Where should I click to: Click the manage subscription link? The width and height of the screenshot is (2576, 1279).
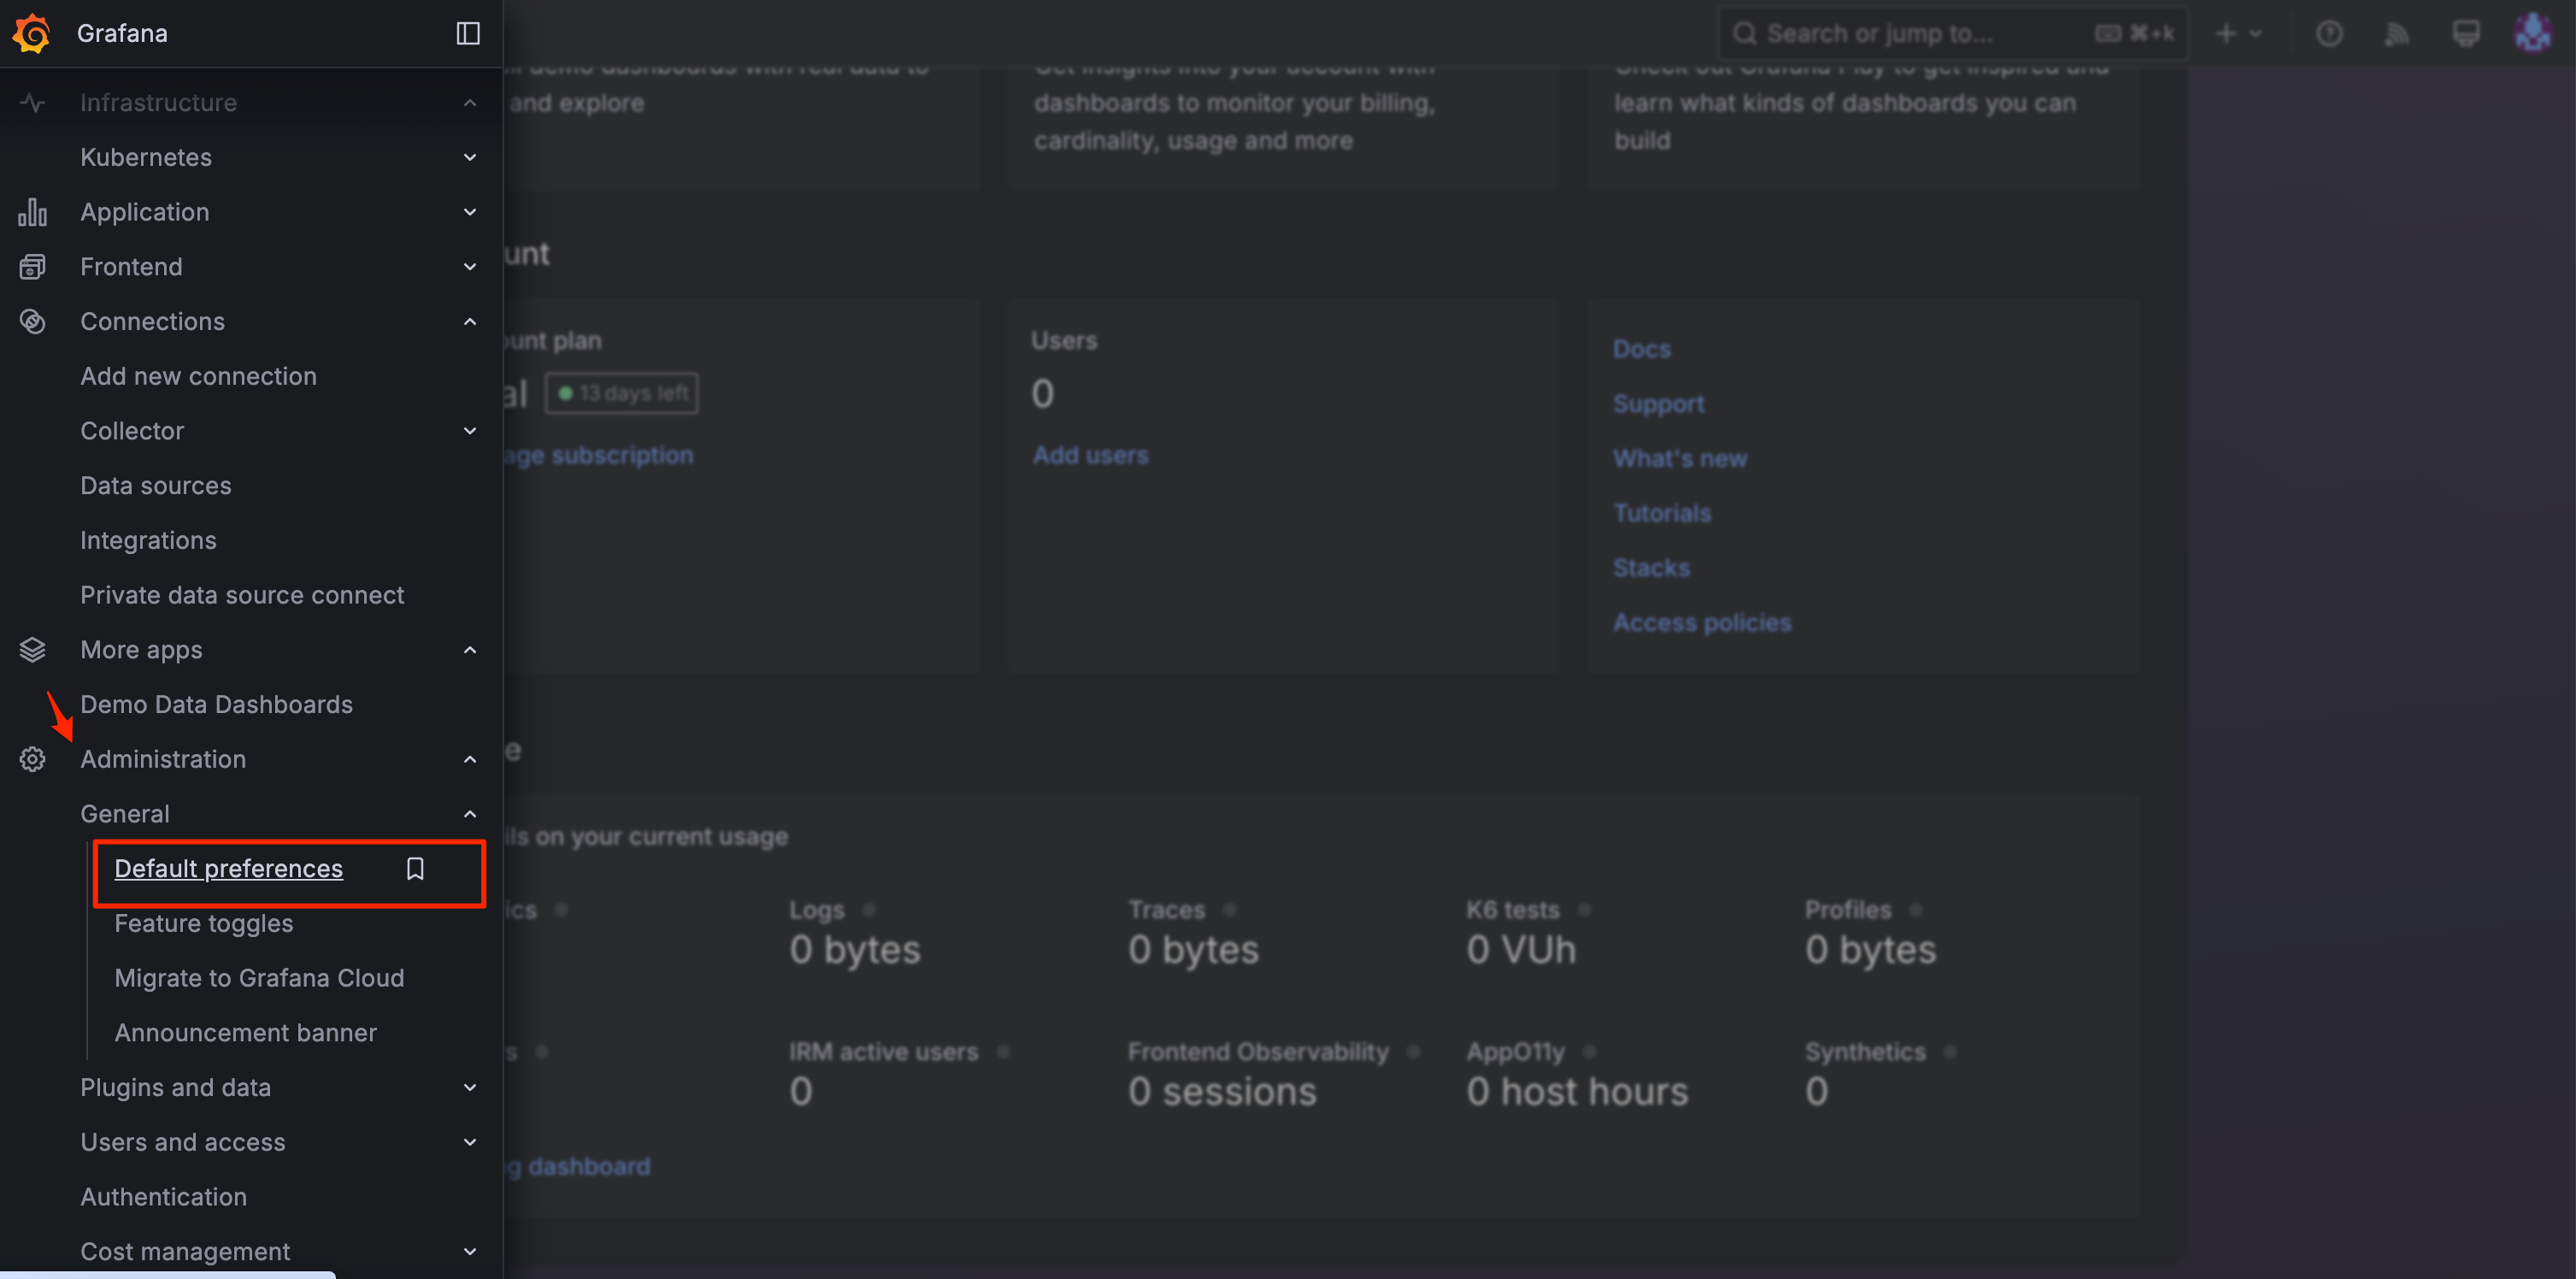click(x=598, y=456)
